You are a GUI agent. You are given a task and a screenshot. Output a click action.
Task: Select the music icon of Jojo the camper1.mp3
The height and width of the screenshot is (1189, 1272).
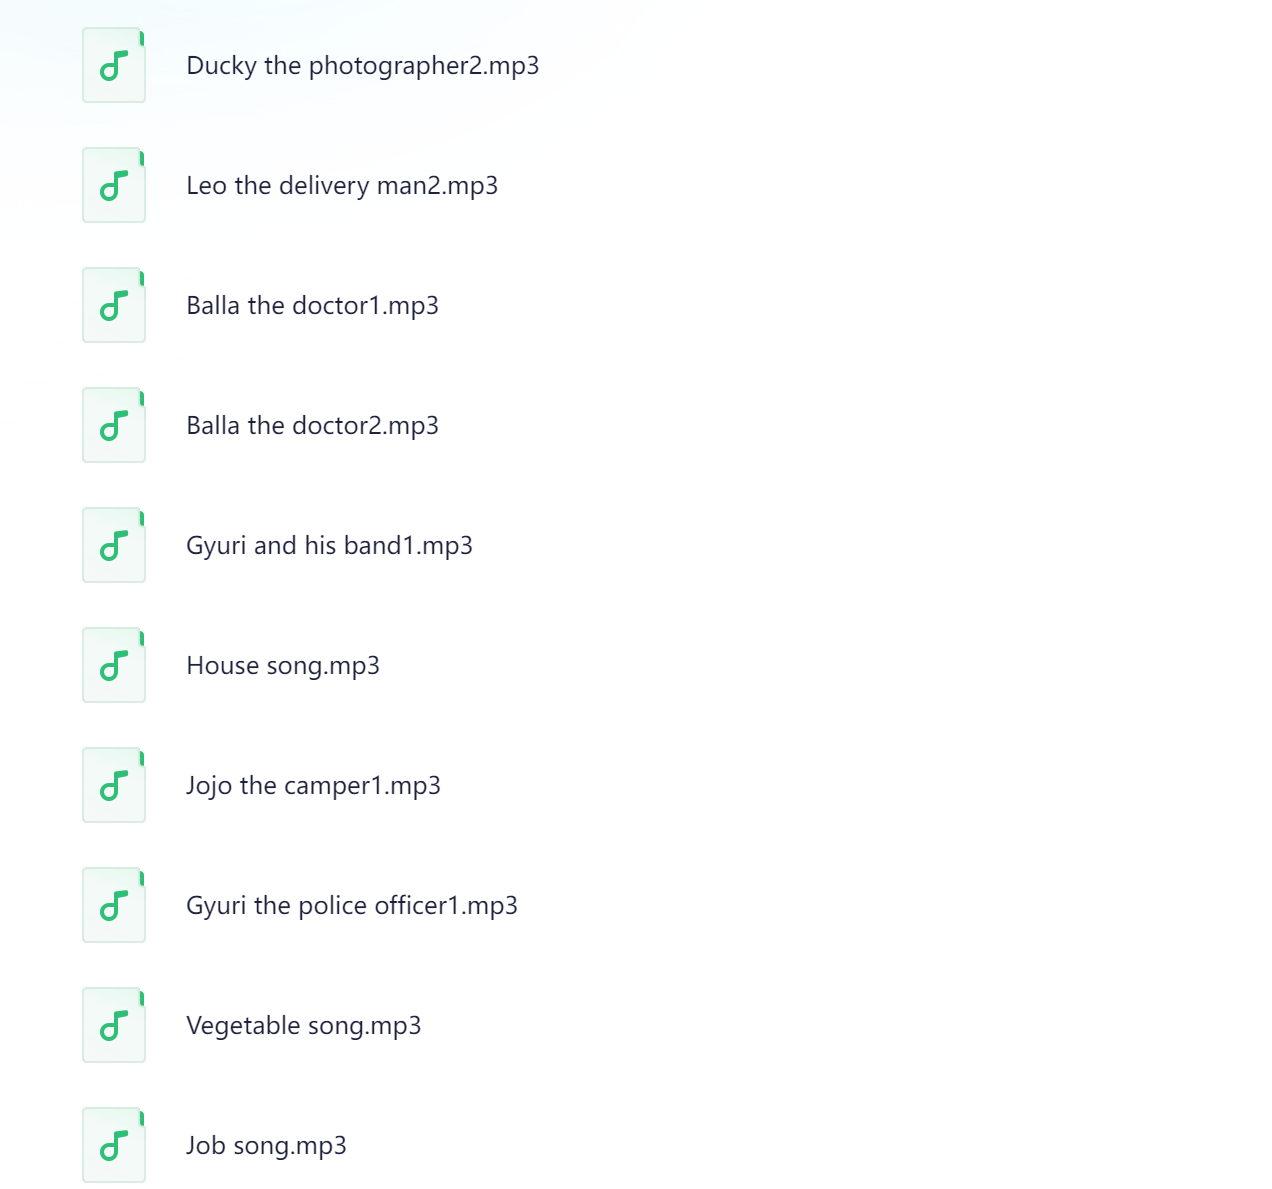coord(114,785)
